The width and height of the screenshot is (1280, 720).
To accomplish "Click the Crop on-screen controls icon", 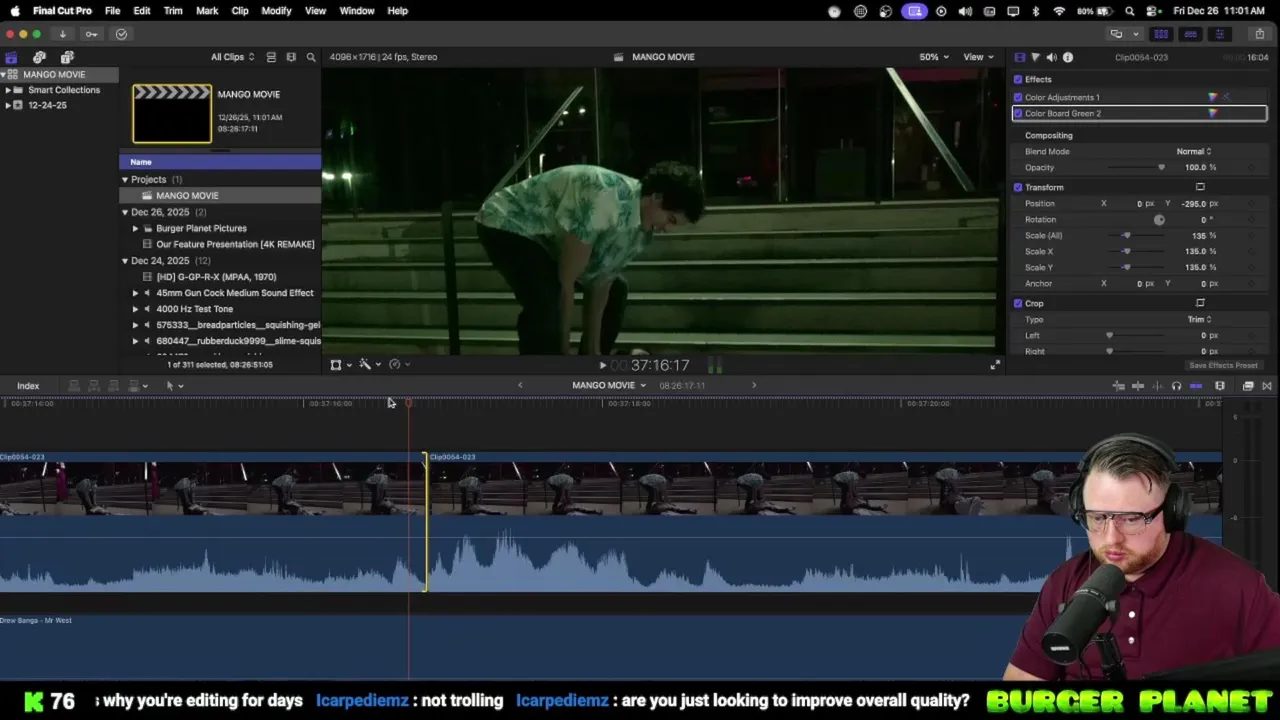I will point(1200,303).
